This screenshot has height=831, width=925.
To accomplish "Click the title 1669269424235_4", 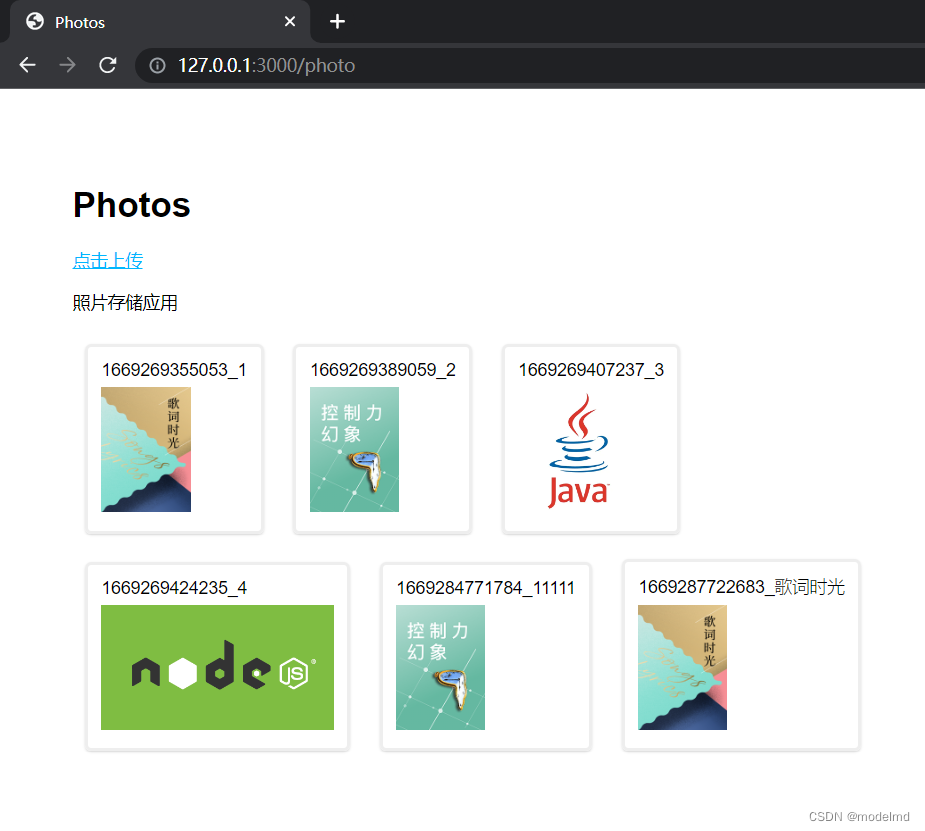I will click(174, 588).
